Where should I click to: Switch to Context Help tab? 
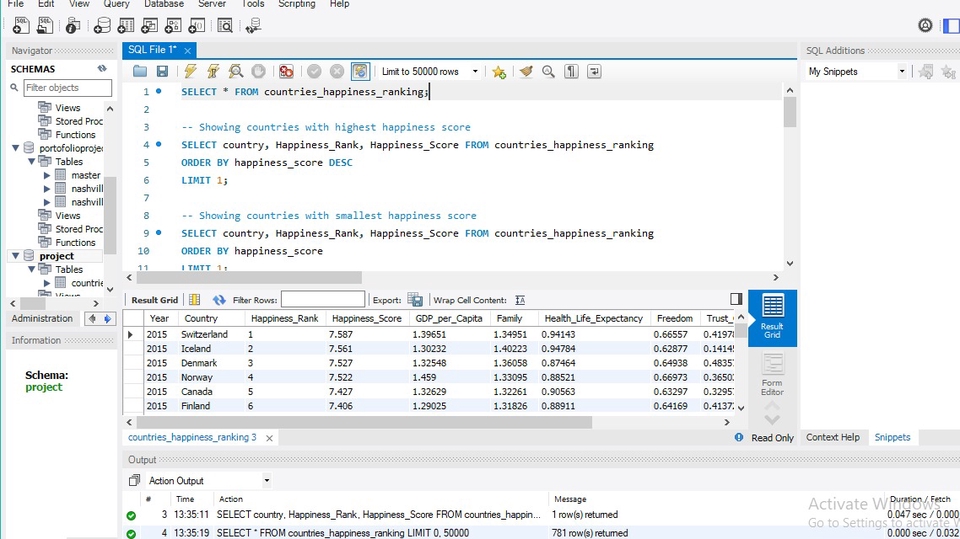tap(833, 437)
